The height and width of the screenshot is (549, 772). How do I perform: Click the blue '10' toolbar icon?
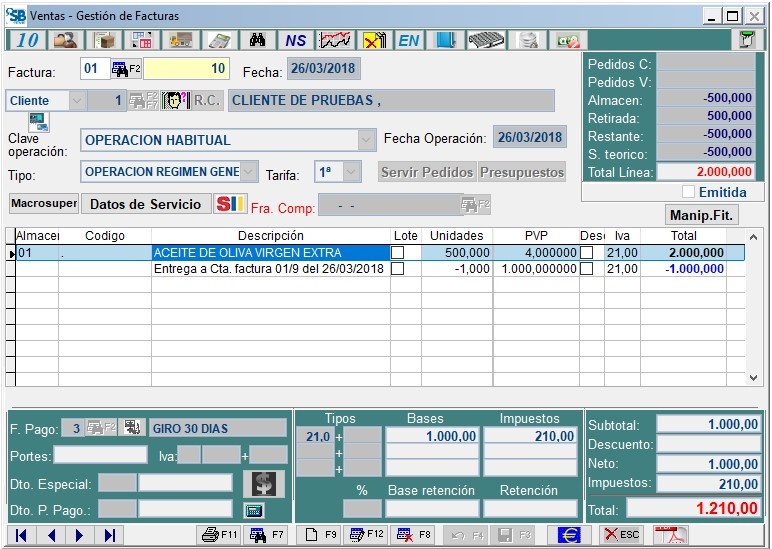click(x=27, y=40)
